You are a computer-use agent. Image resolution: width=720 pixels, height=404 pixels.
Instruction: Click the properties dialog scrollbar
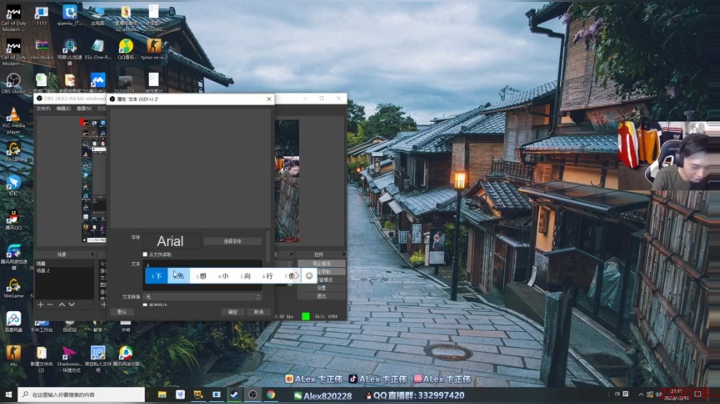[x=269, y=248]
